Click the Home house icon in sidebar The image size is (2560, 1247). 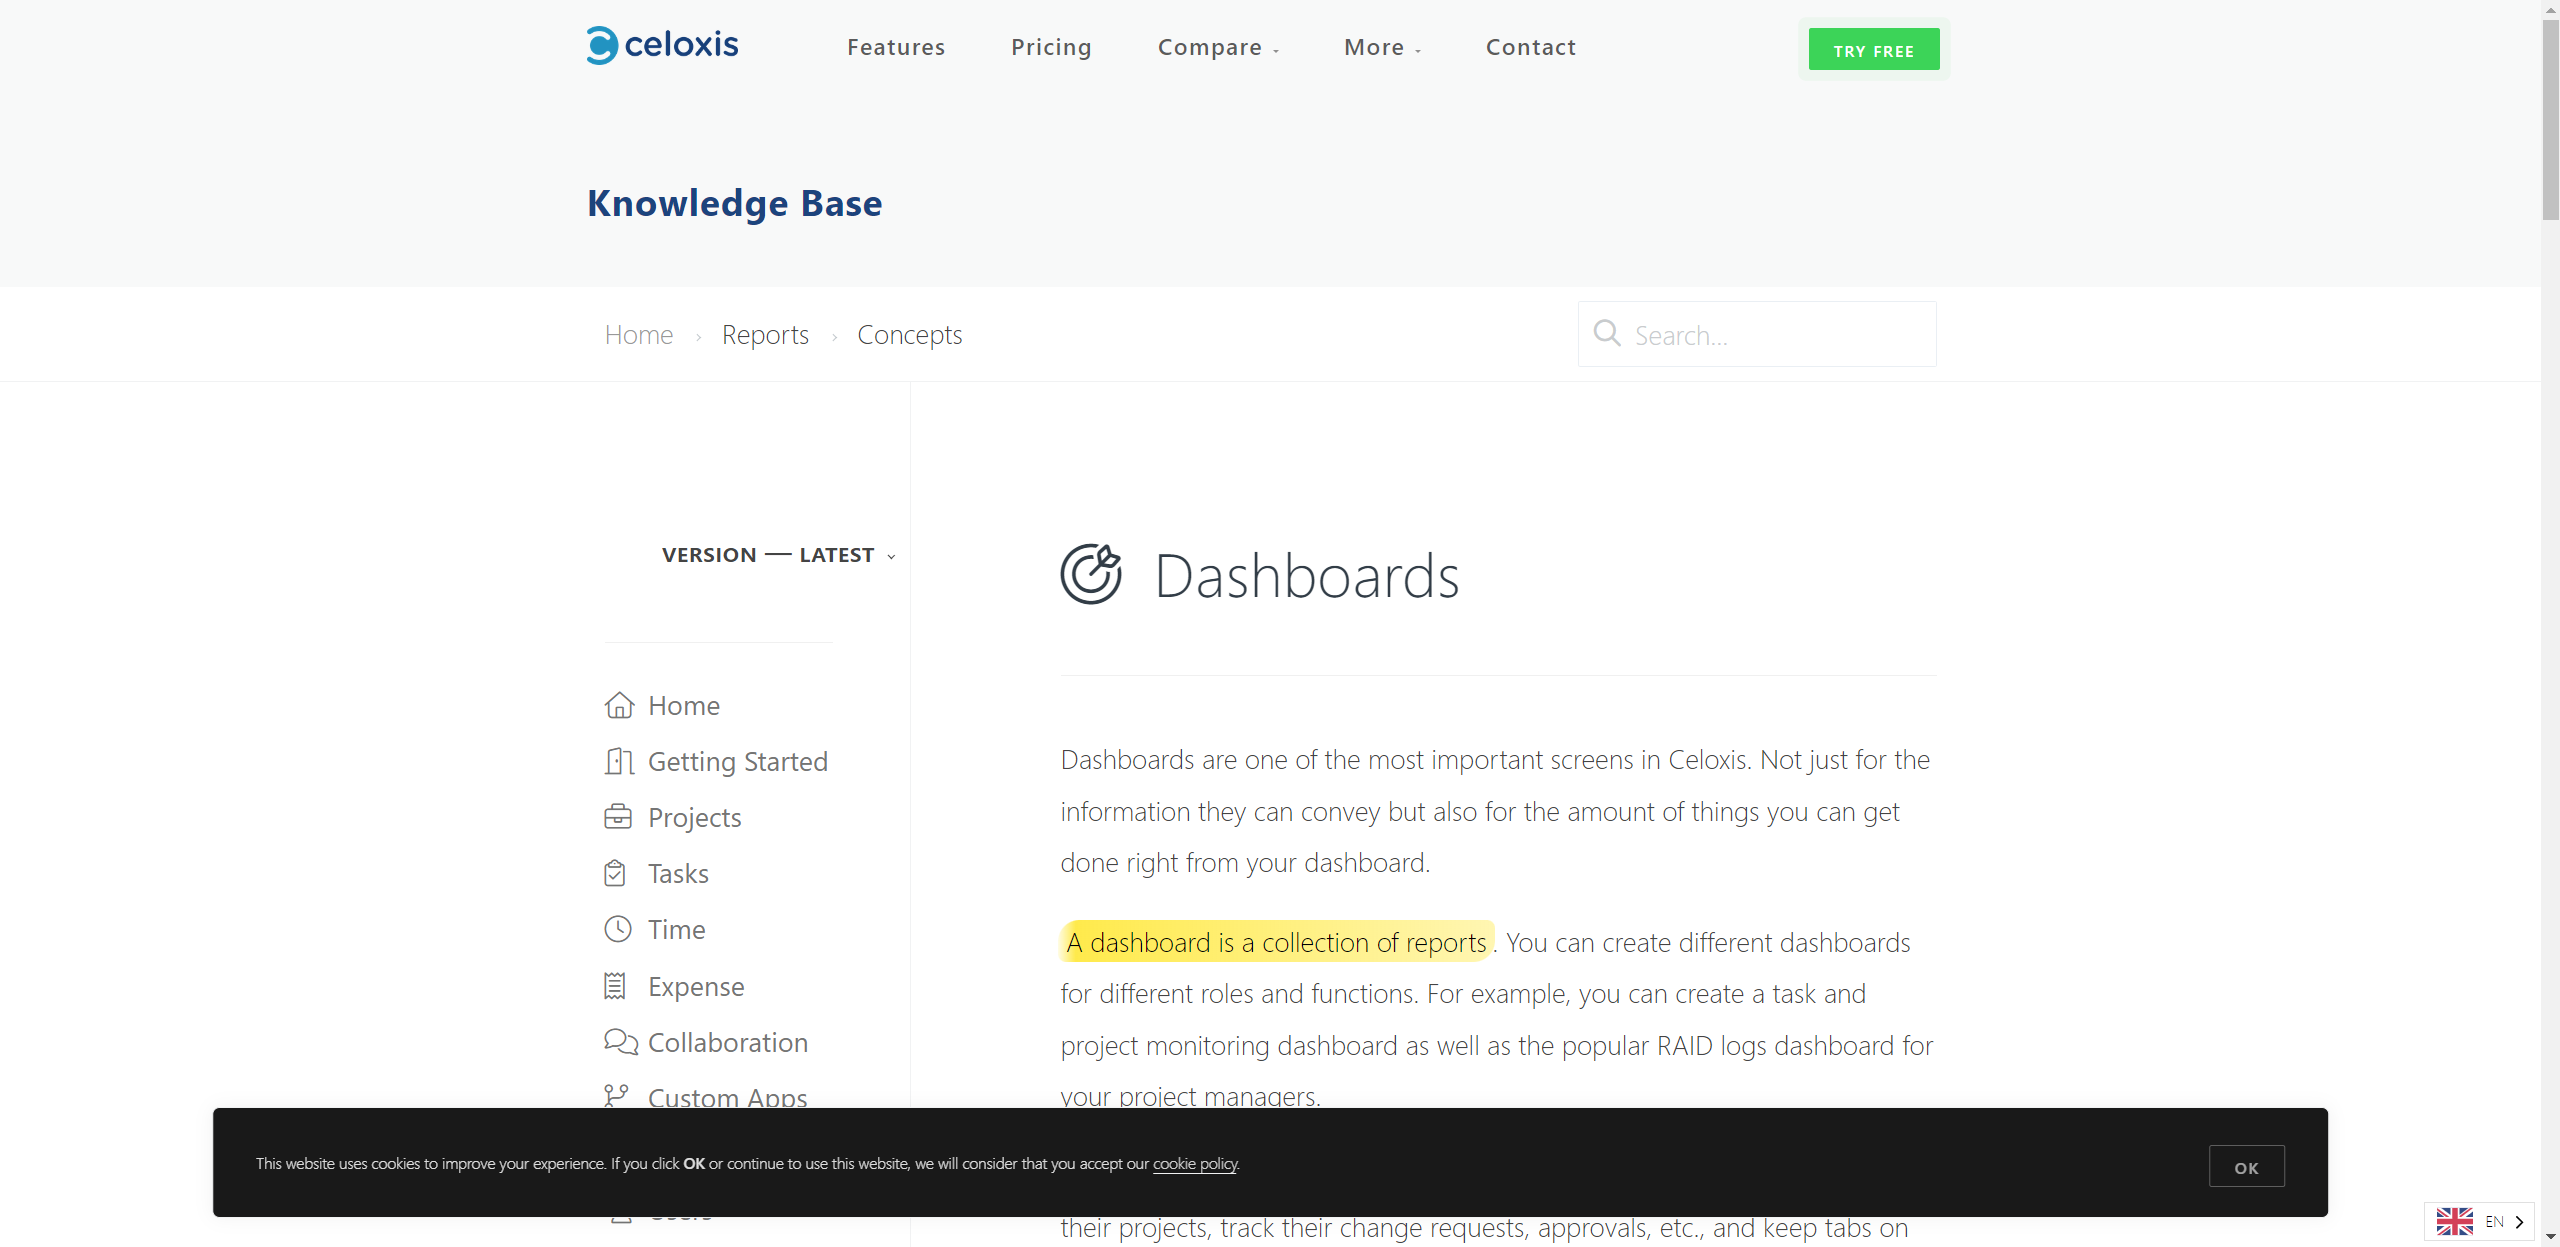pos(619,705)
